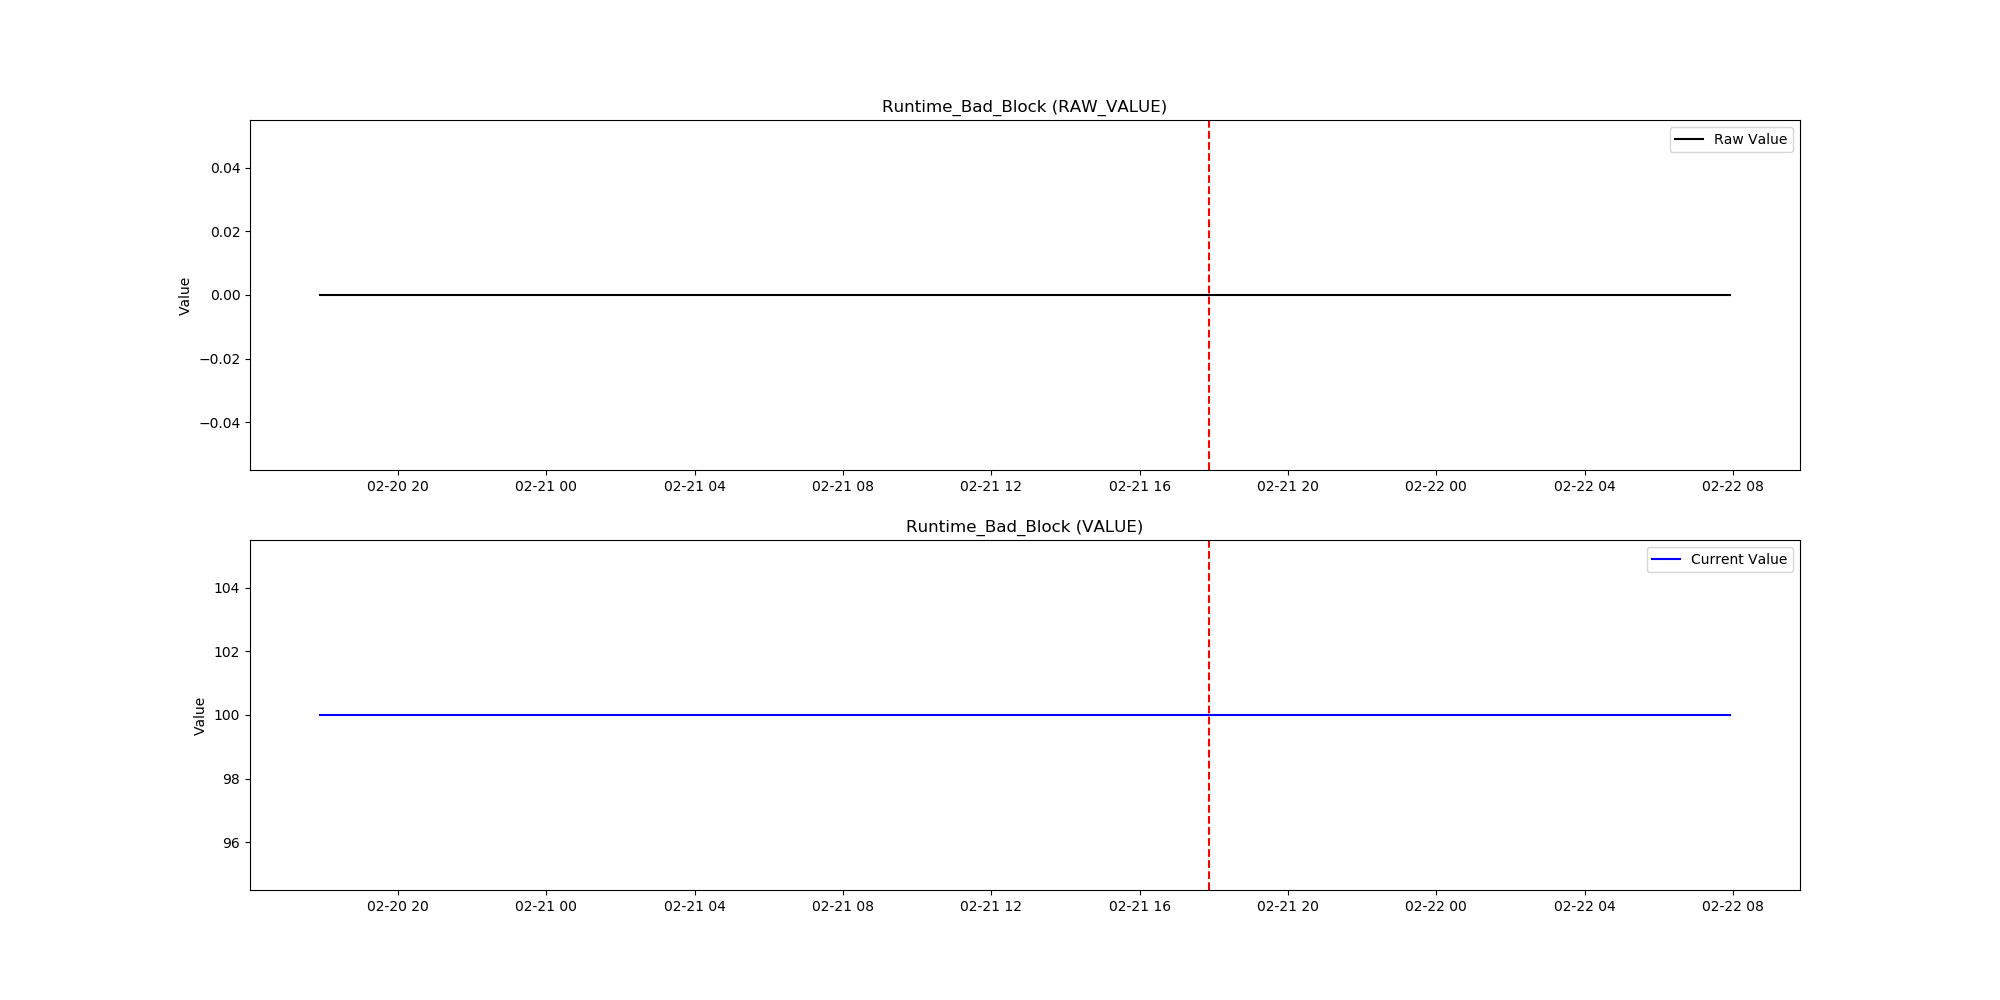Click top chart x-axis label 02-21 08
Image resolution: width=2000 pixels, height=1000 pixels.
[843, 487]
